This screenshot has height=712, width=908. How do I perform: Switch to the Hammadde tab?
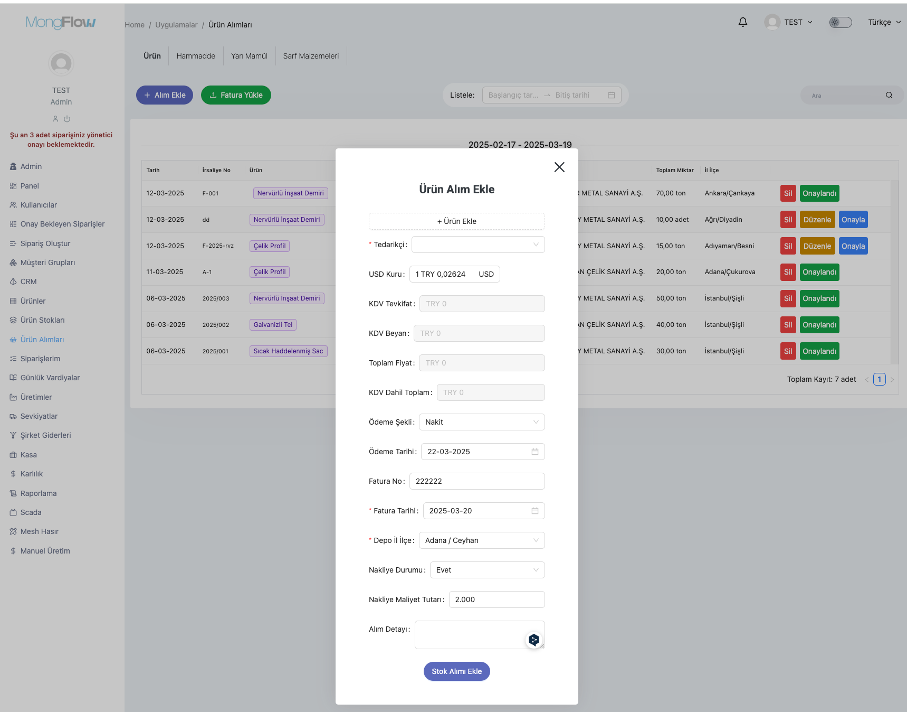pyautogui.click(x=196, y=56)
